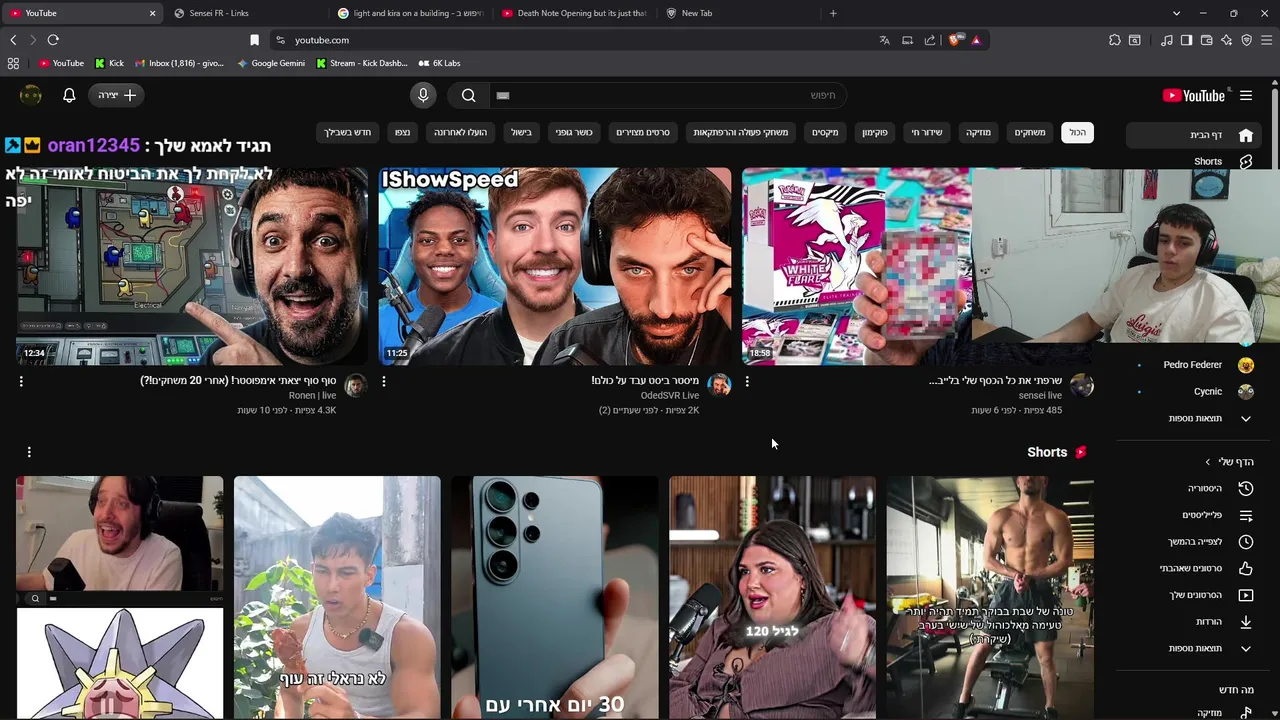
Task: Select the 'מיקסים' filter chip
Action: coord(825,132)
